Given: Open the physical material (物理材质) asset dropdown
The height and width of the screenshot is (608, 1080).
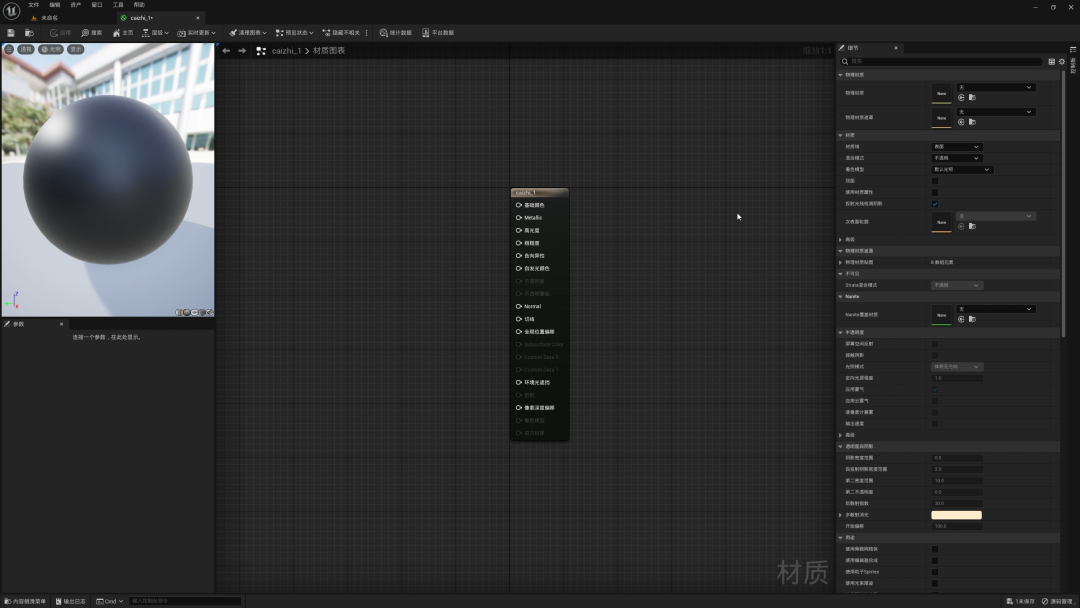Looking at the screenshot, I should click(x=995, y=87).
